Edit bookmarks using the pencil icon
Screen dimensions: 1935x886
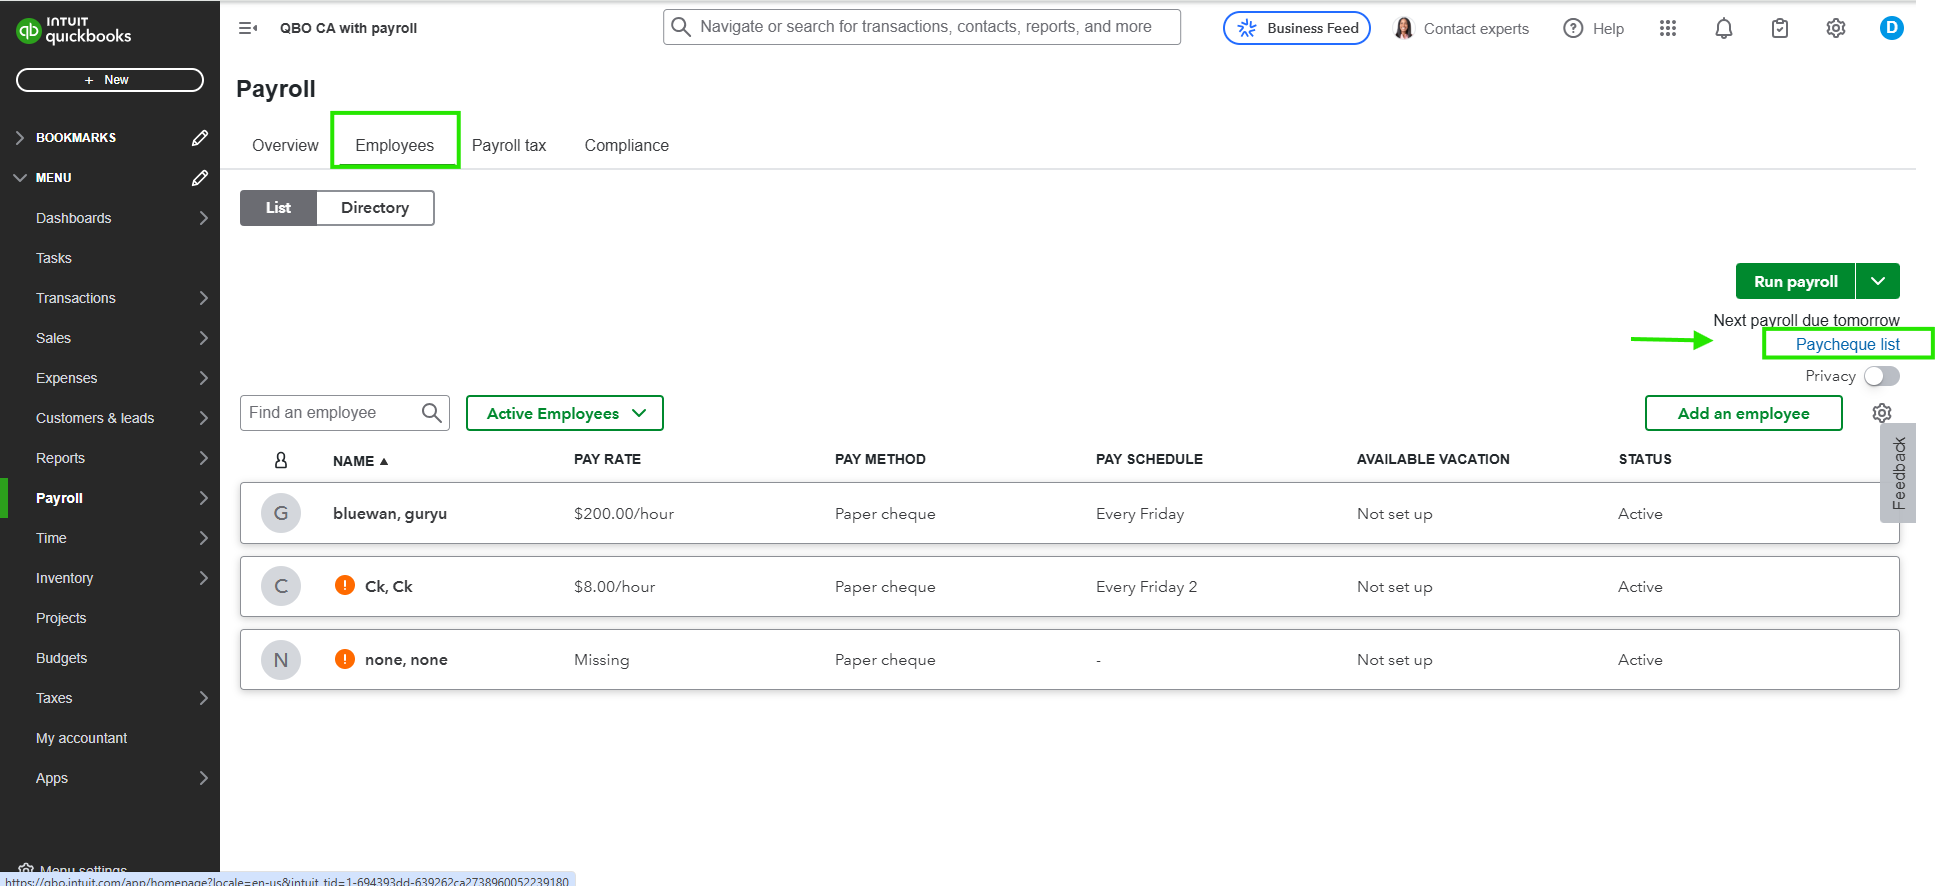click(x=200, y=138)
